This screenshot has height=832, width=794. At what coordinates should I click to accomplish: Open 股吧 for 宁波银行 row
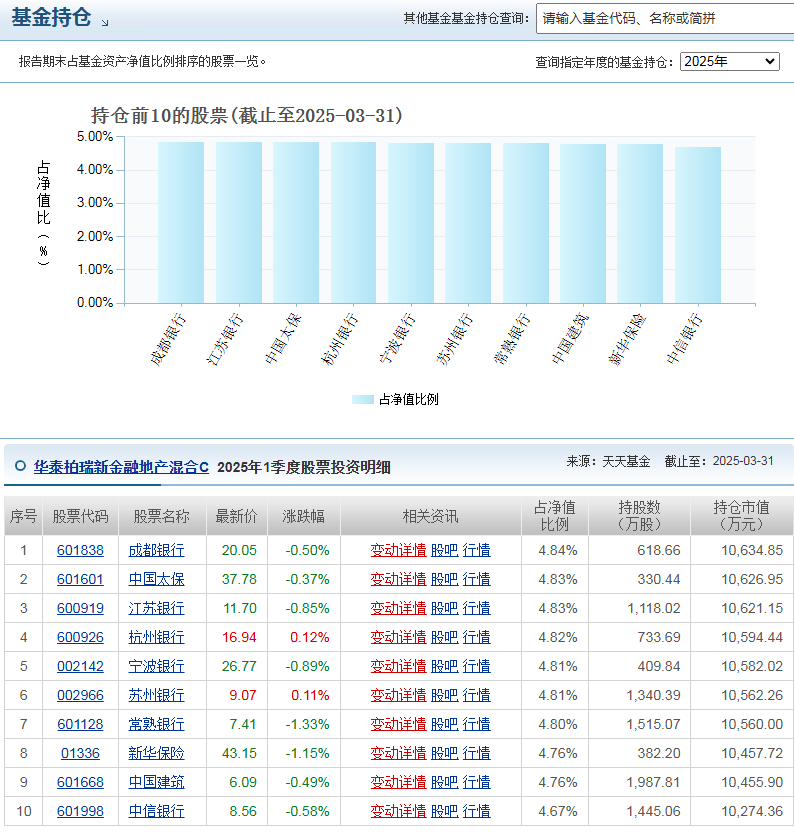point(445,666)
